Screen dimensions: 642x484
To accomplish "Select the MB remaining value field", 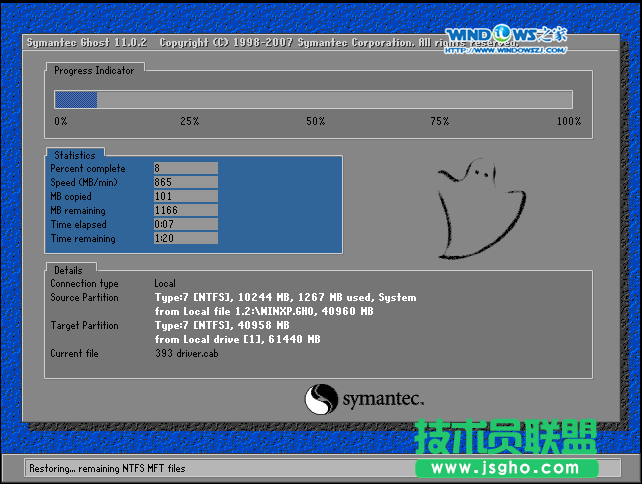I will [185, 211].
